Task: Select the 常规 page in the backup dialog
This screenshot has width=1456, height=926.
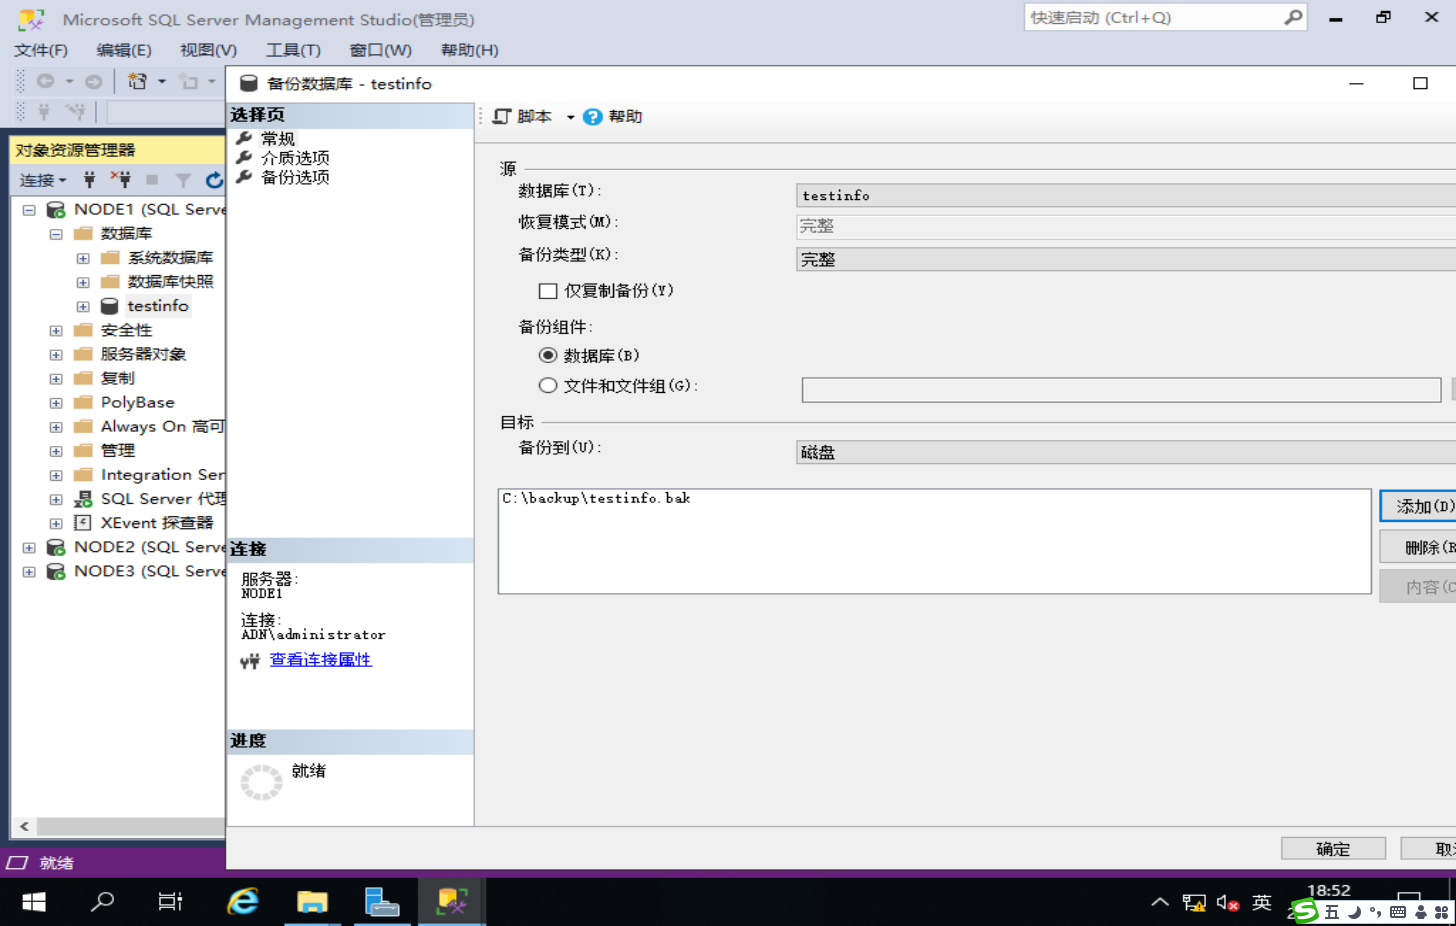Action: (x=278, y=139)
